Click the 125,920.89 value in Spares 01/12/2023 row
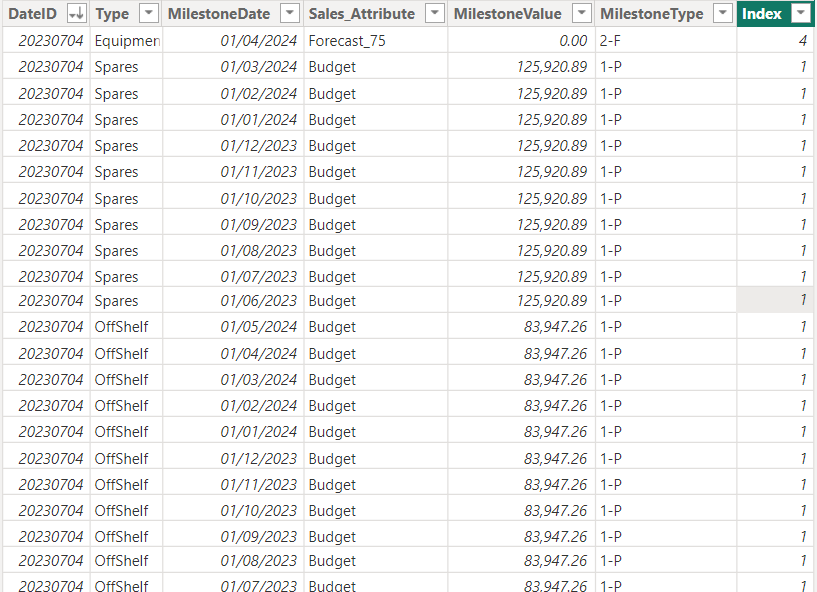This screenshot has width=817, height=592. point(521,146)
